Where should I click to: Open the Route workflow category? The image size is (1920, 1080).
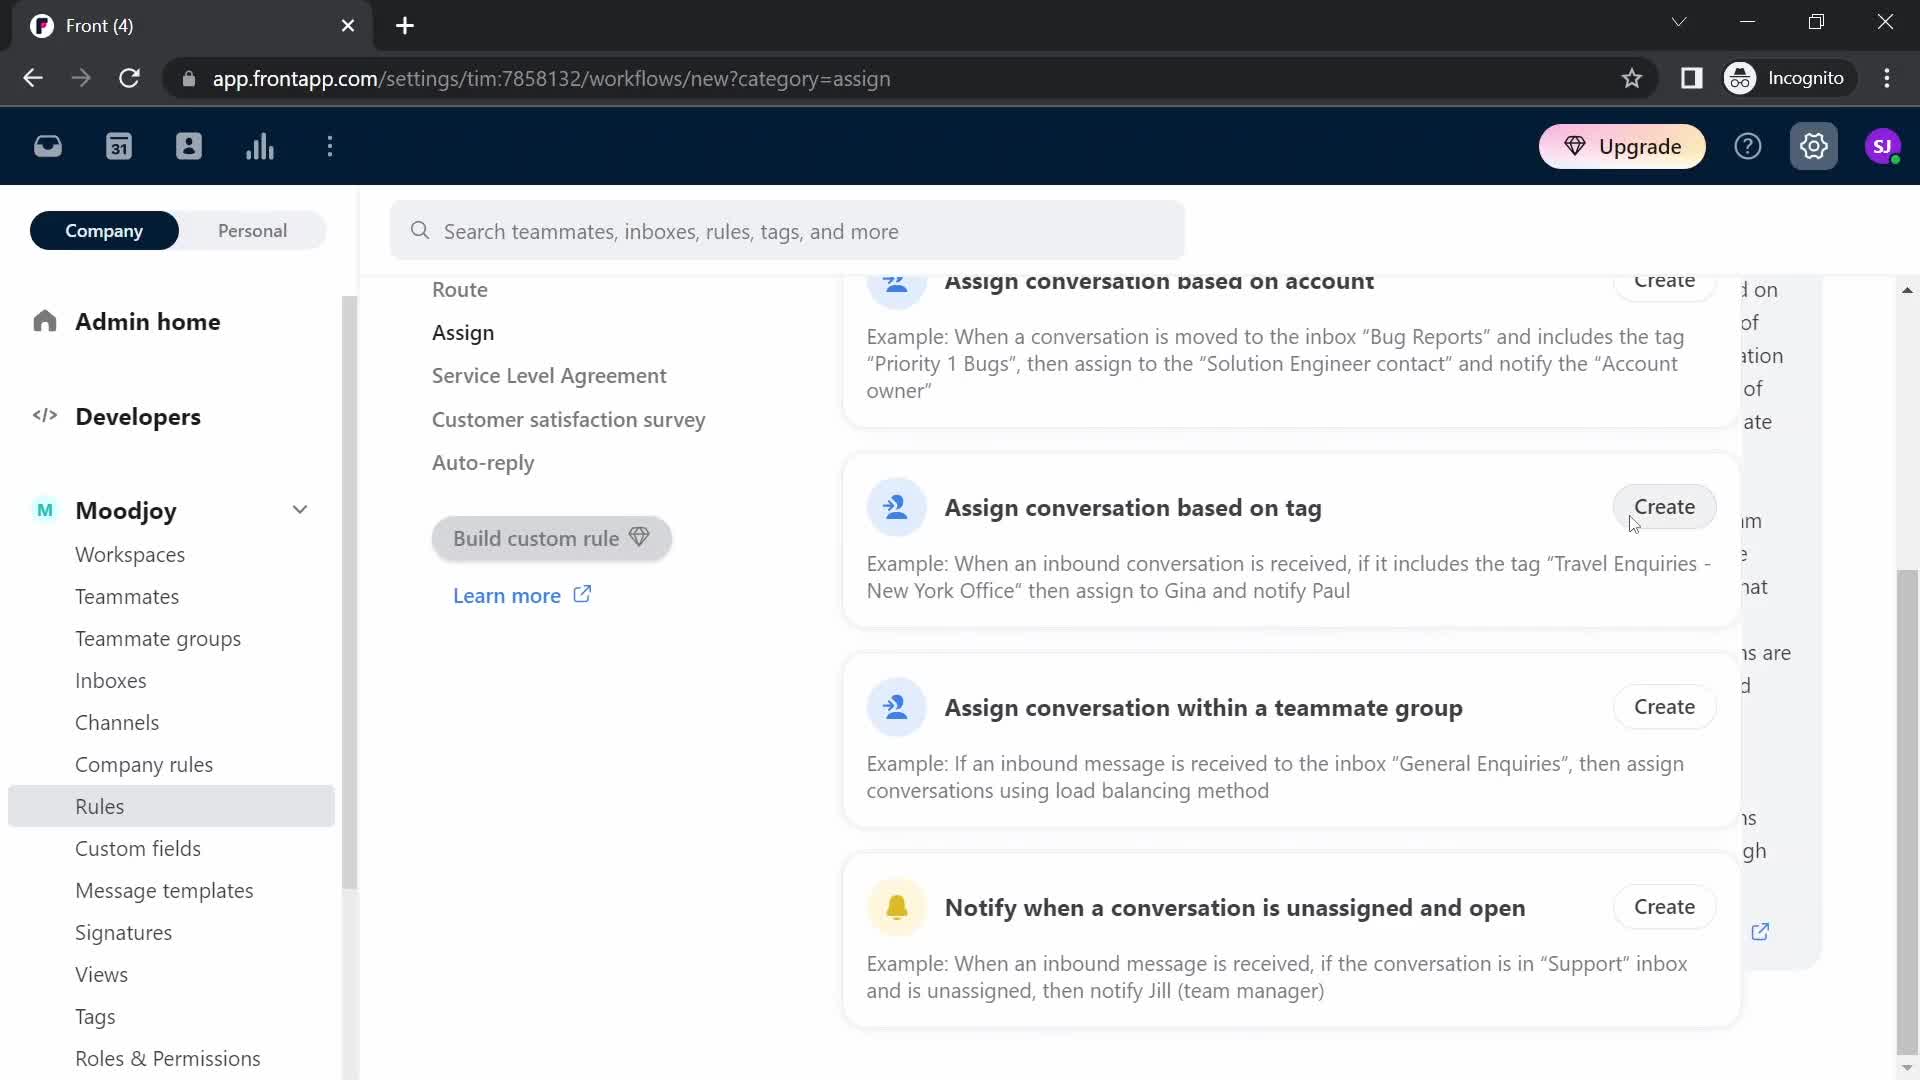[x=460, y=289]
